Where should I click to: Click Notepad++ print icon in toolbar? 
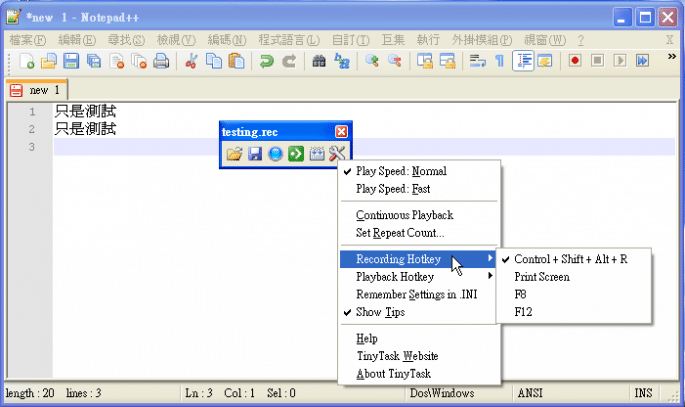[x=160, y=62]
